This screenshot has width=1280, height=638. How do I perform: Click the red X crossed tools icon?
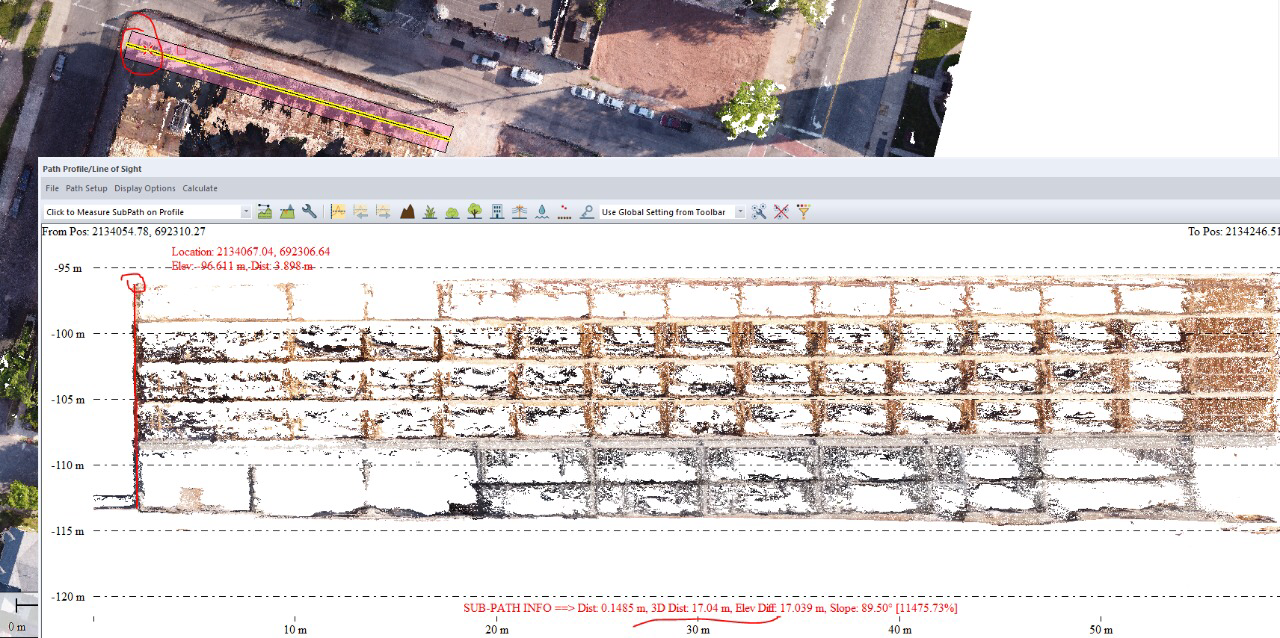pos(781,212)
